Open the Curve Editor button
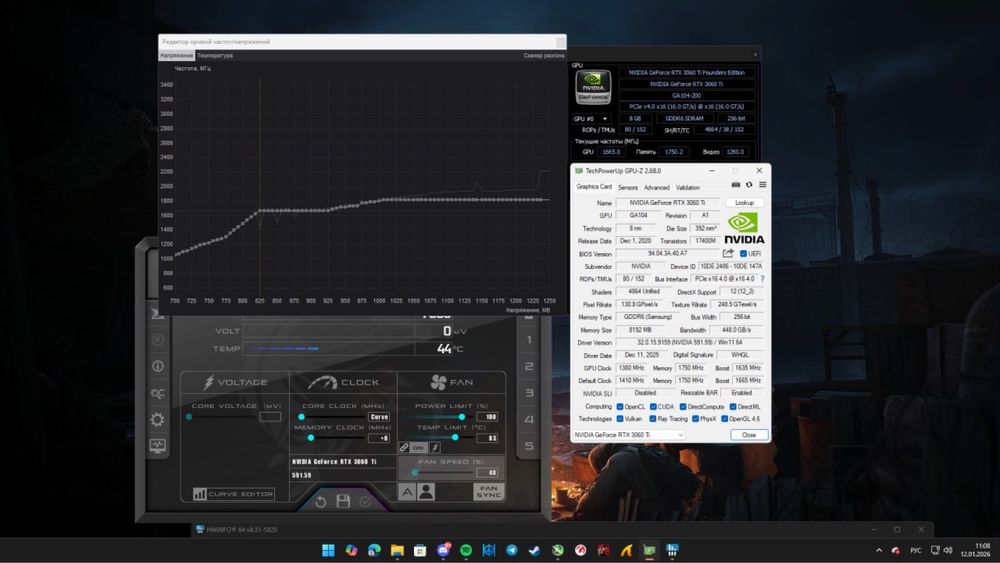 [234, 494]
